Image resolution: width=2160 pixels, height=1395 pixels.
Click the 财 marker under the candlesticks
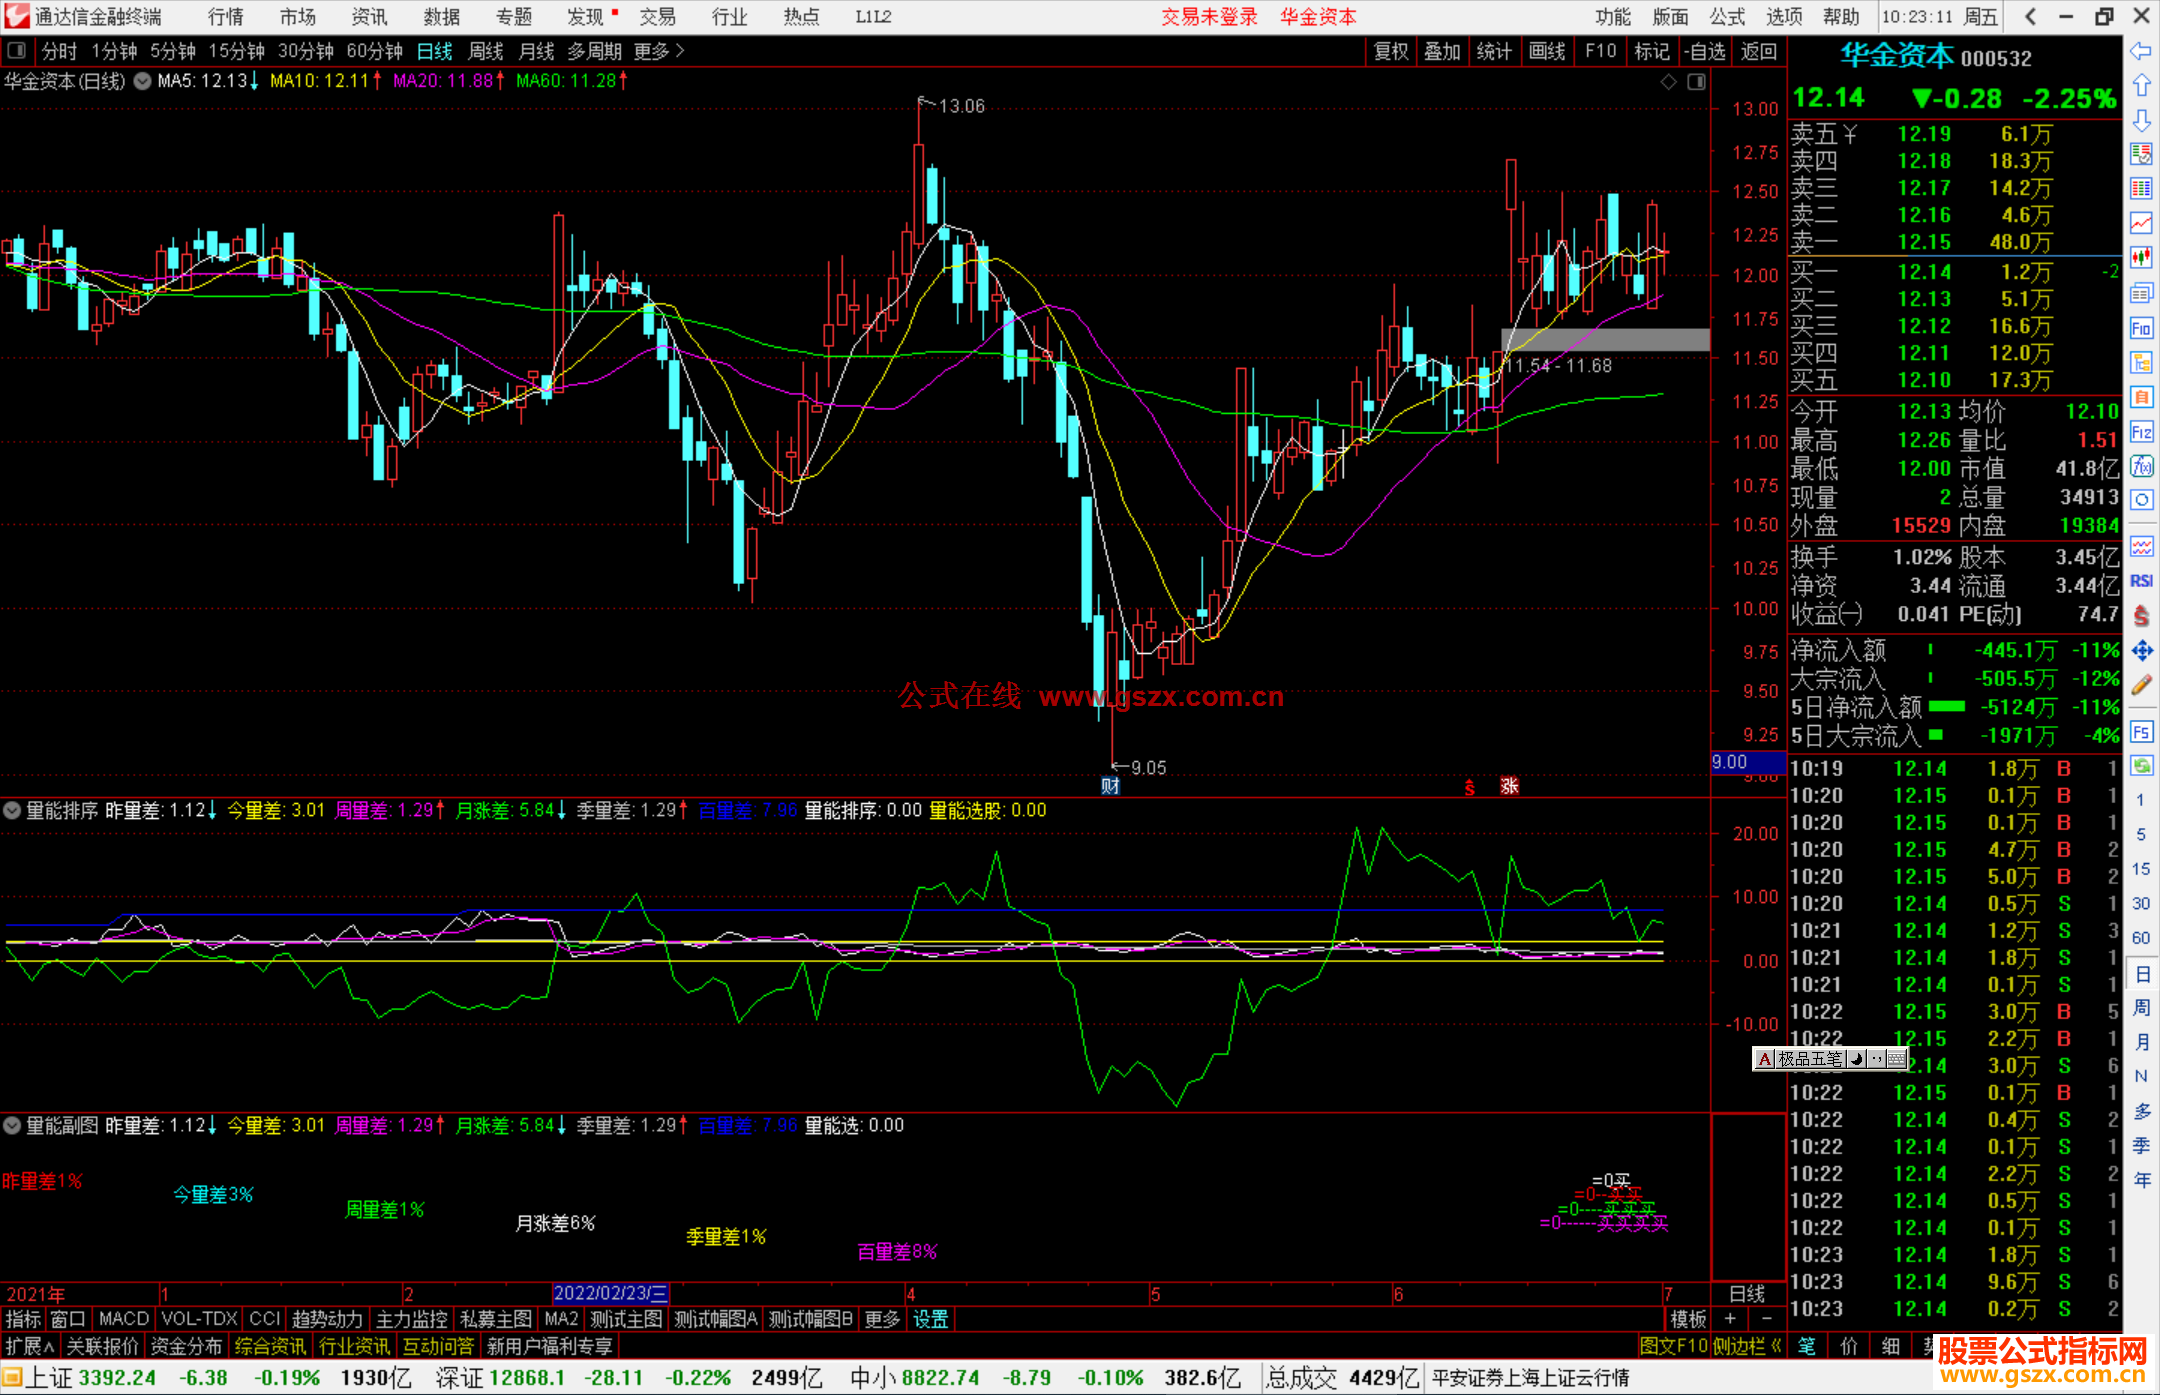point(1110,786)
